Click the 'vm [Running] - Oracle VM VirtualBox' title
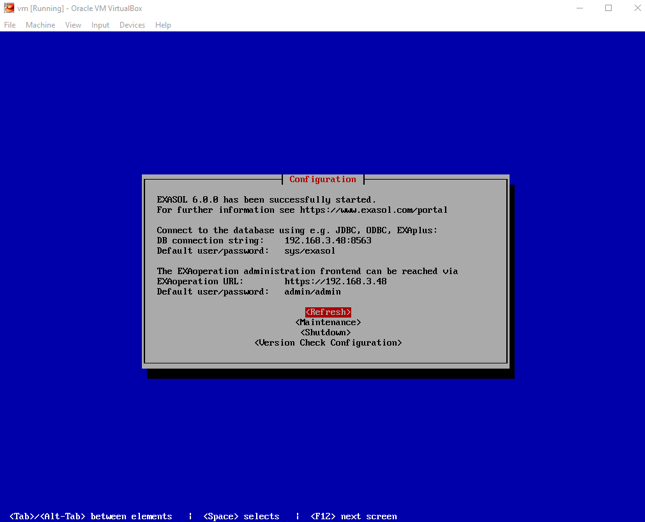645x522 pixels. tap(80, 8)
